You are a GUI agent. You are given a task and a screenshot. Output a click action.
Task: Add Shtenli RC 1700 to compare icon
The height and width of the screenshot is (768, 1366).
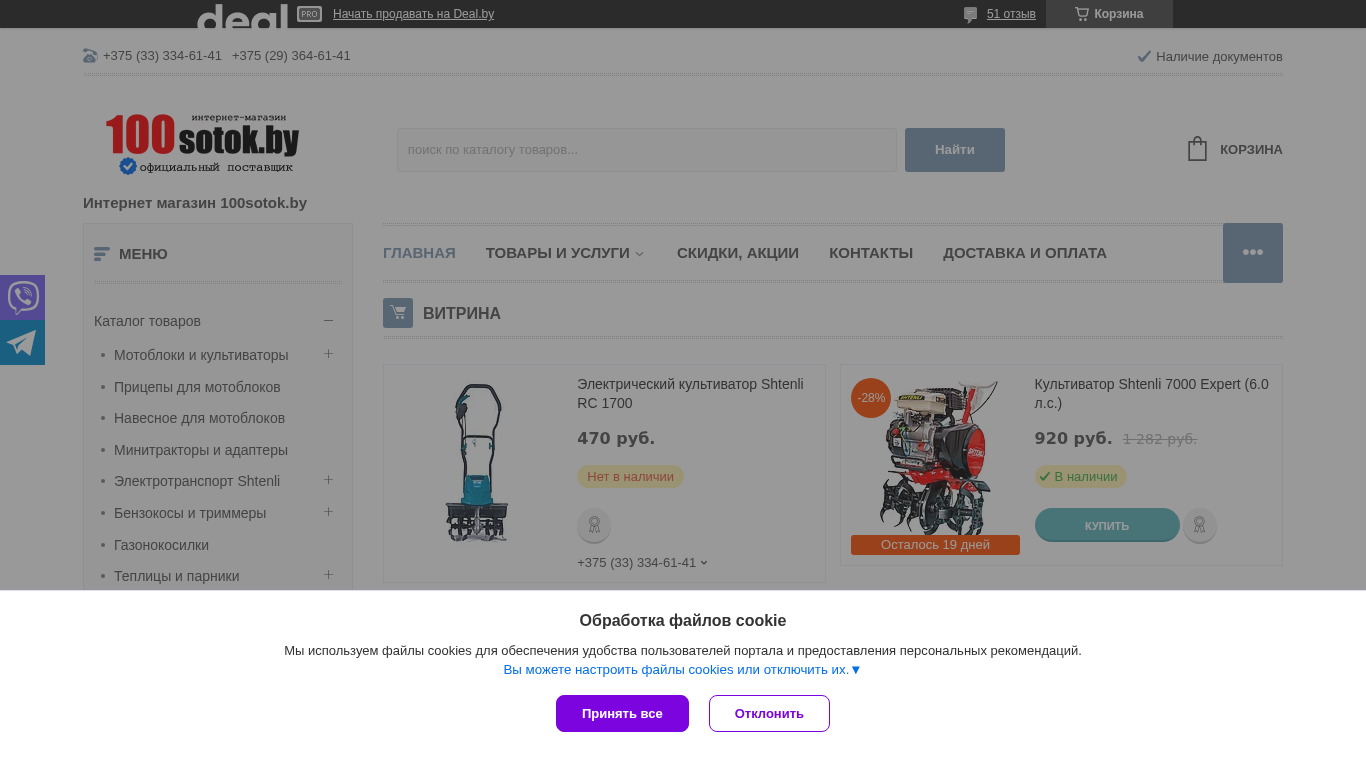(x=594, y=525)
